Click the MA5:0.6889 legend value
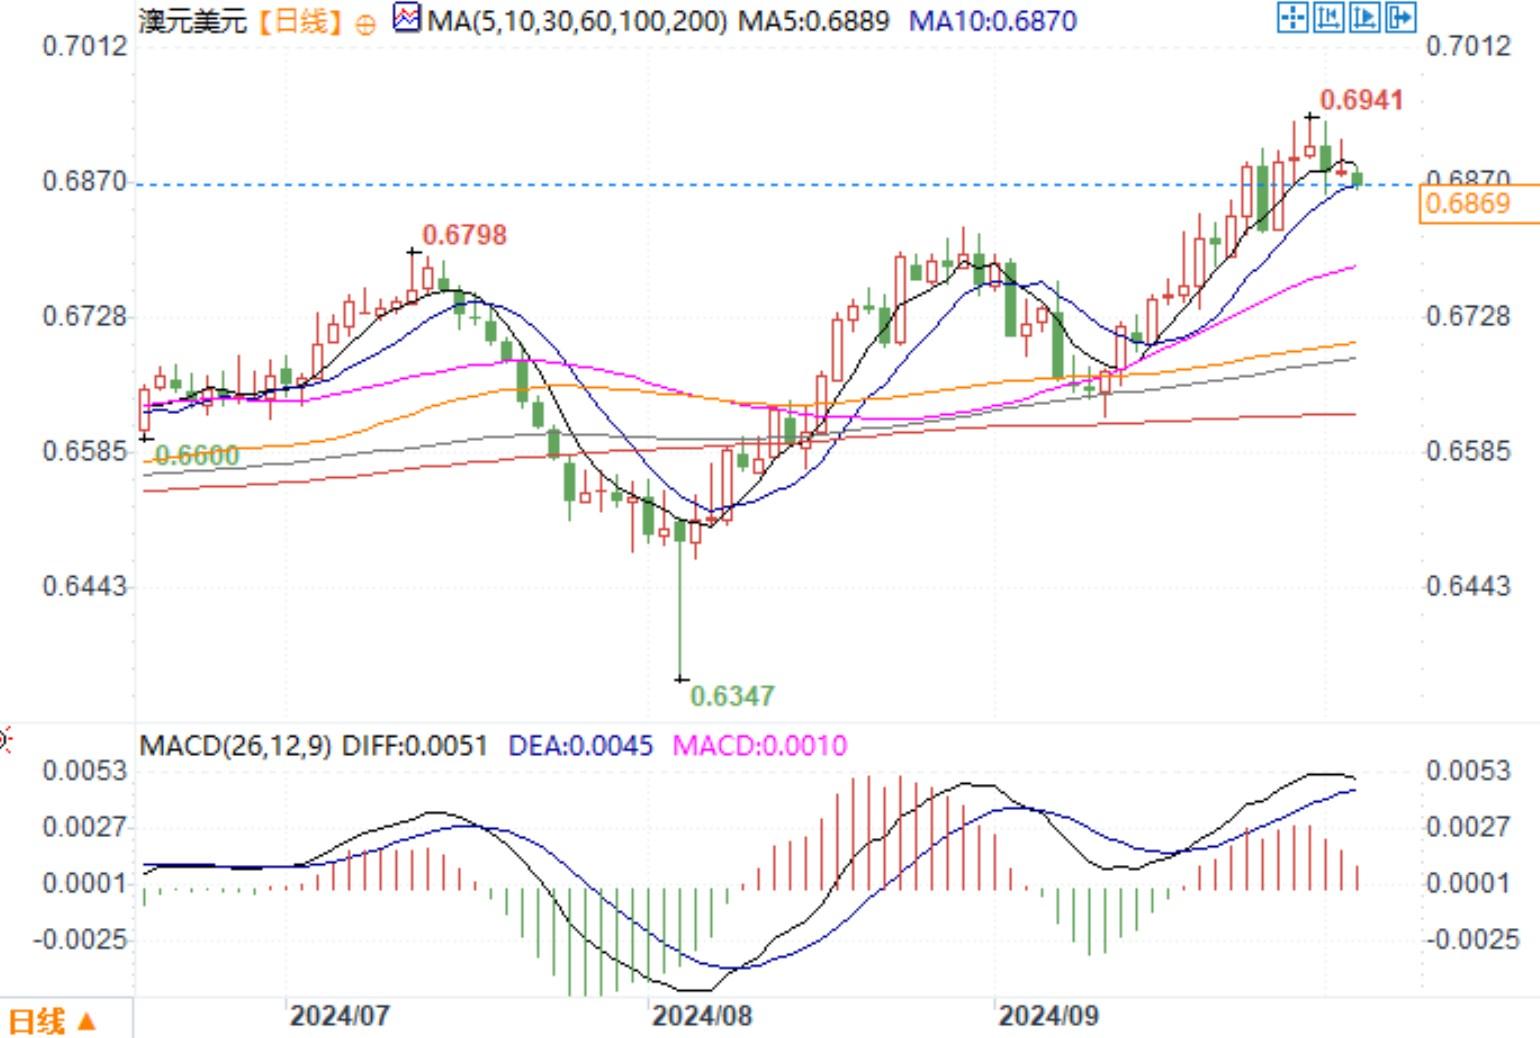 click(x=813, y=21)
